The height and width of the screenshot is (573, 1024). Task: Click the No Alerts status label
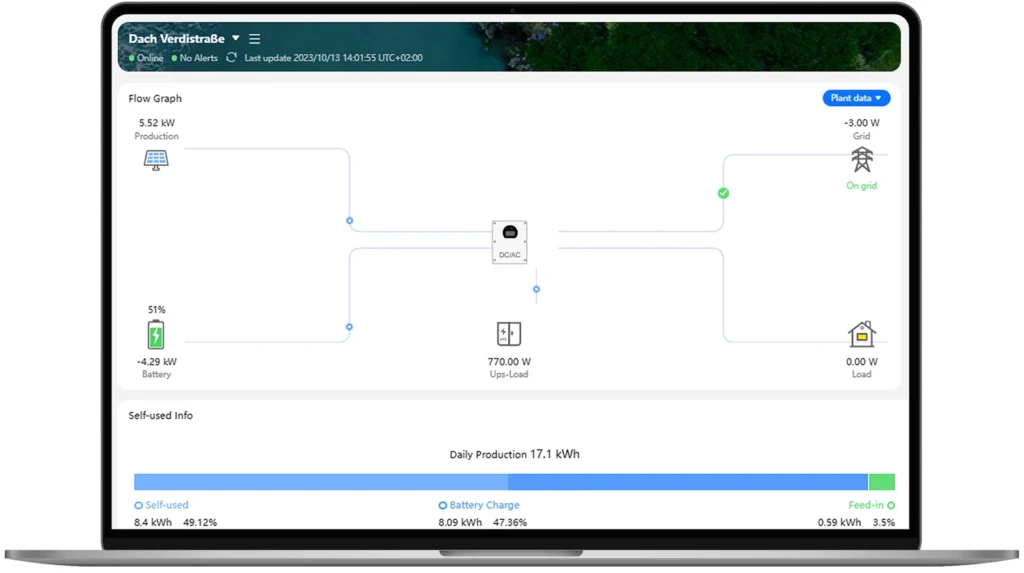(x=195, y=58)
